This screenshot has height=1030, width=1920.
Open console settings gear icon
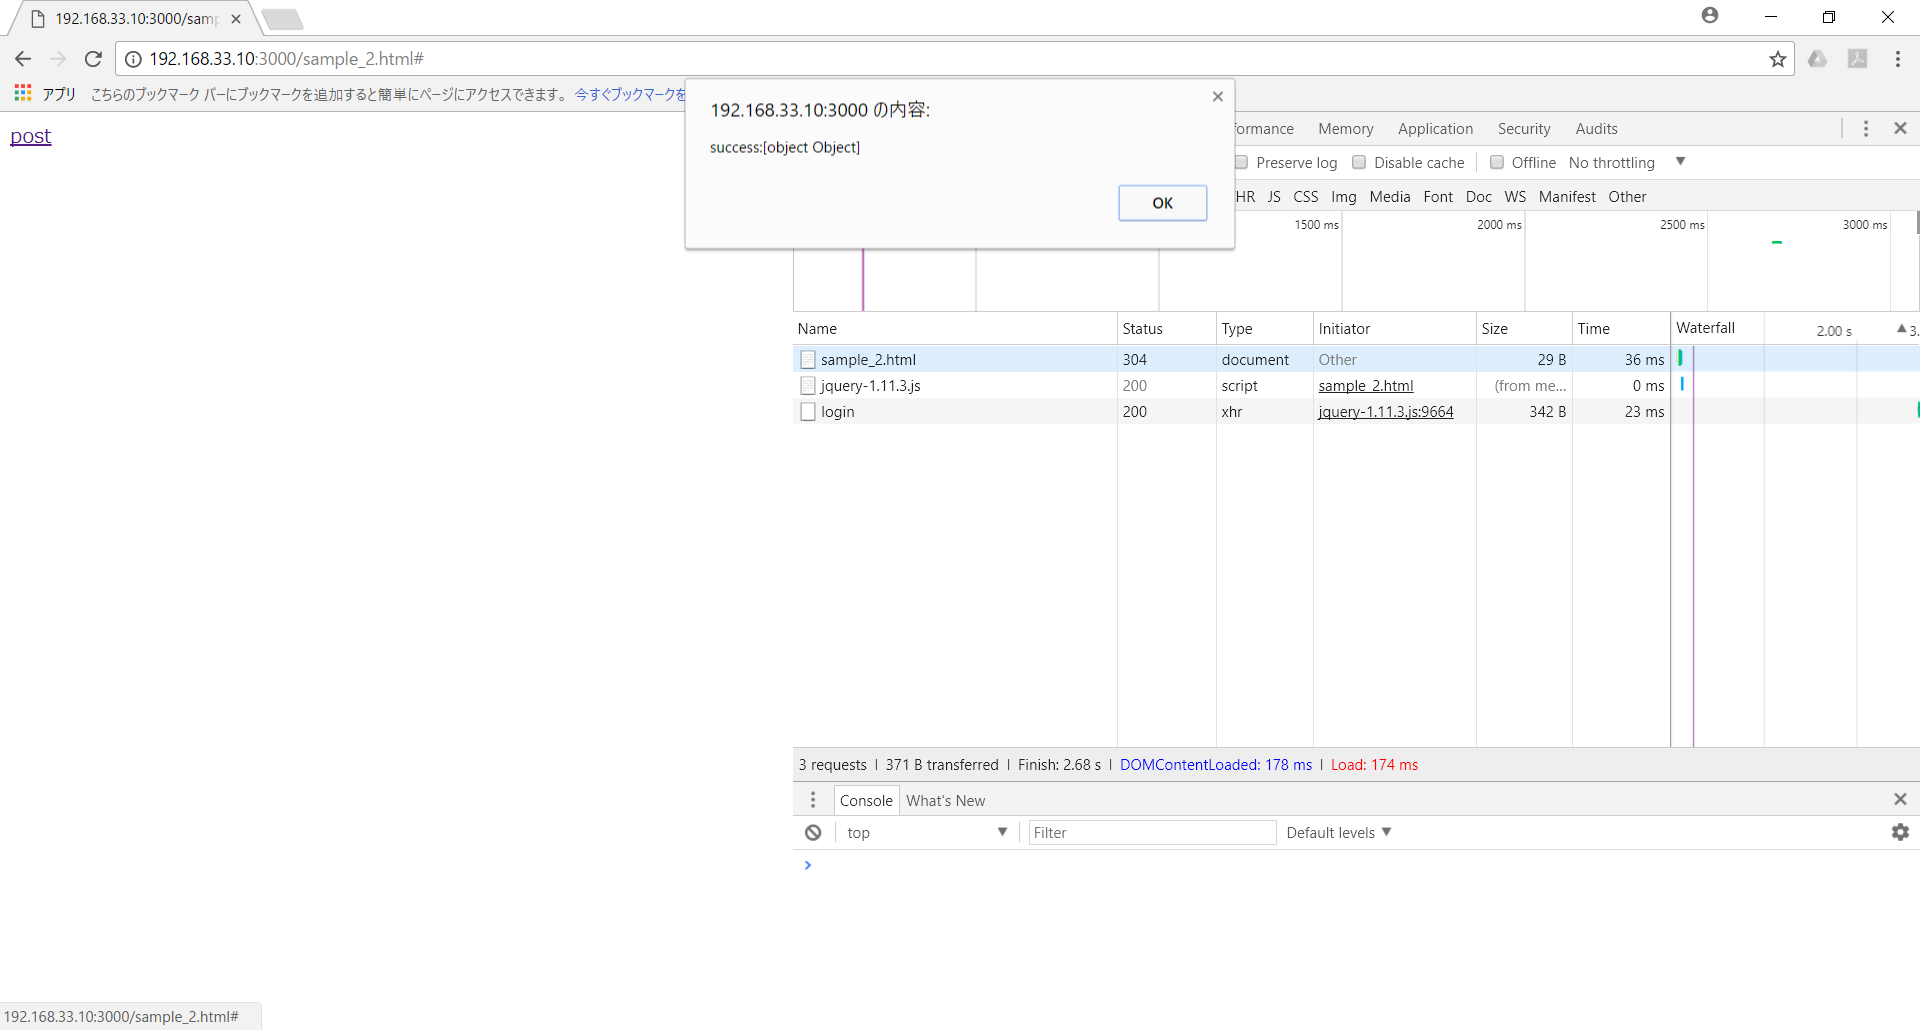click(x=1900, y=833)
